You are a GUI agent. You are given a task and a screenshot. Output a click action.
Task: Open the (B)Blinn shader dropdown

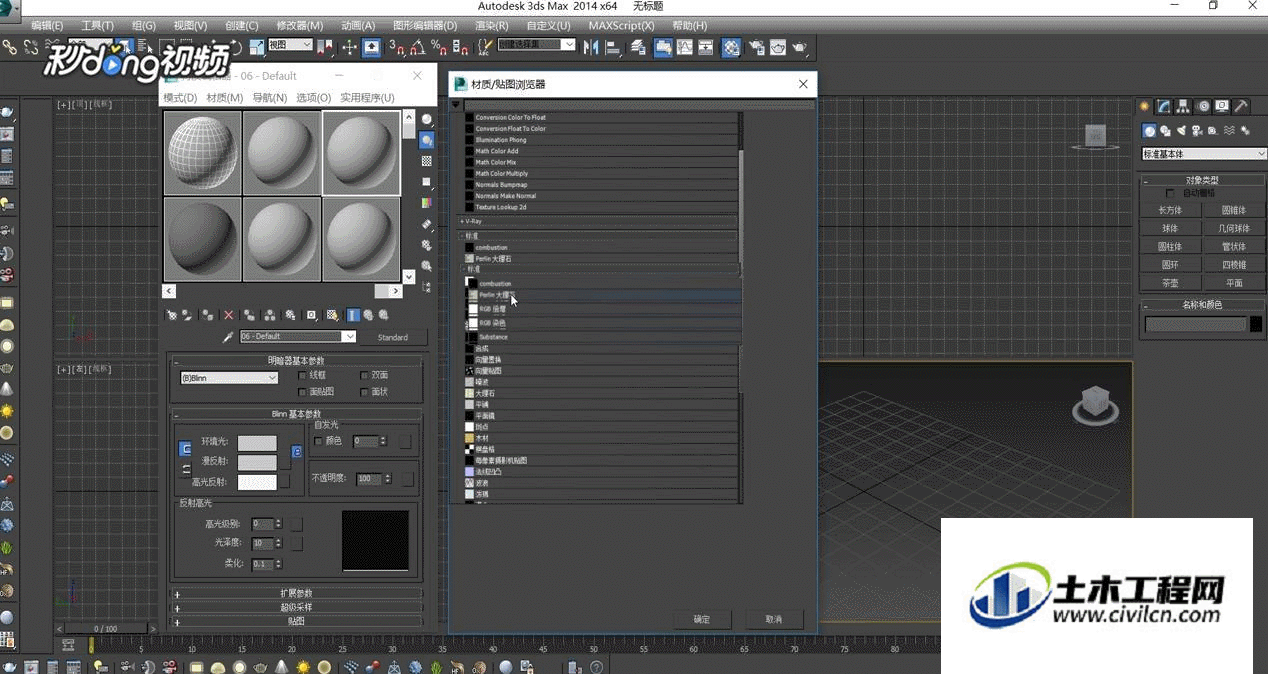coord(229,378)
